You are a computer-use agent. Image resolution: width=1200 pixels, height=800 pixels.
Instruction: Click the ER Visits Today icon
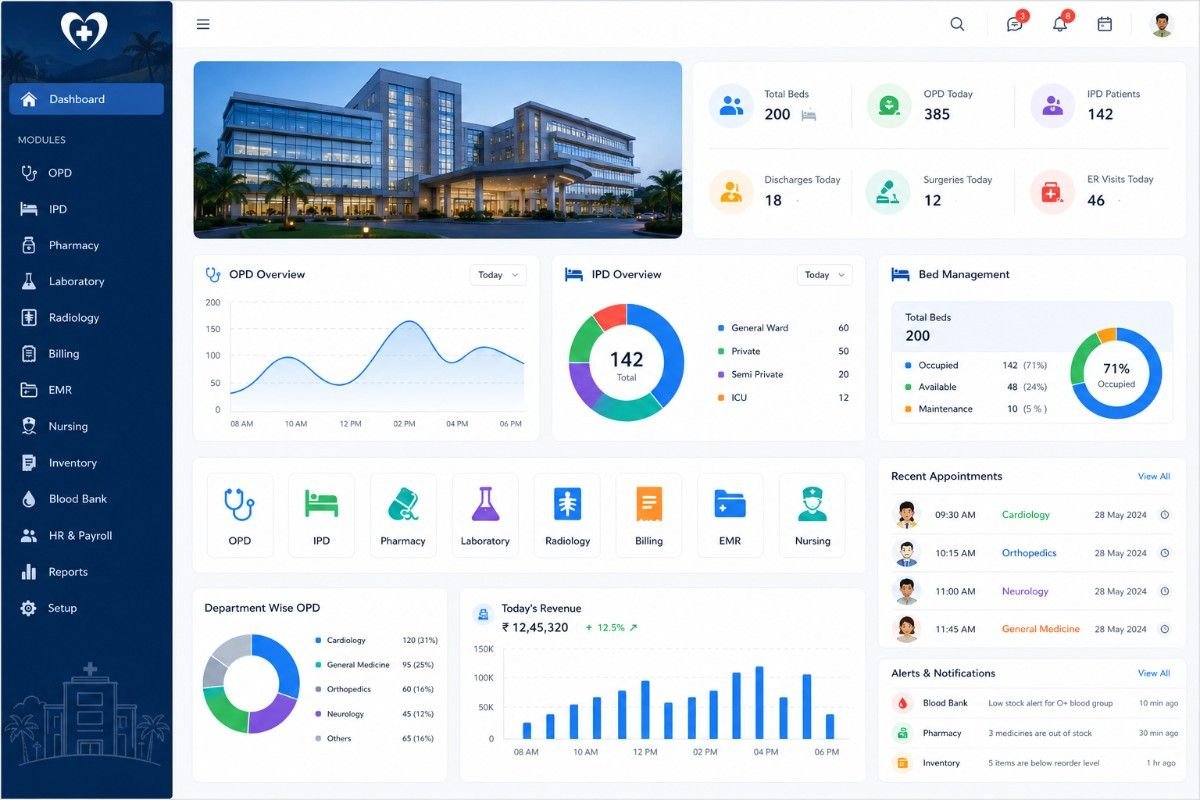pos(1052,191)
